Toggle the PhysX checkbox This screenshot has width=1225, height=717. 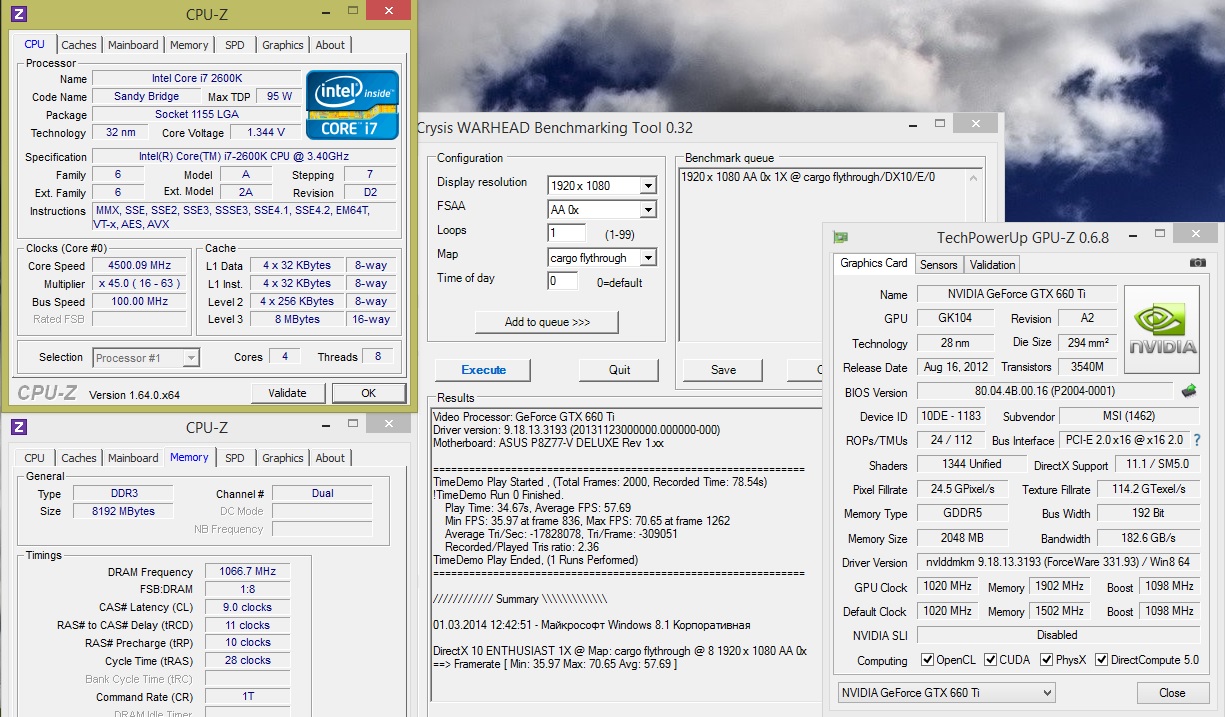pos(1047,660)
